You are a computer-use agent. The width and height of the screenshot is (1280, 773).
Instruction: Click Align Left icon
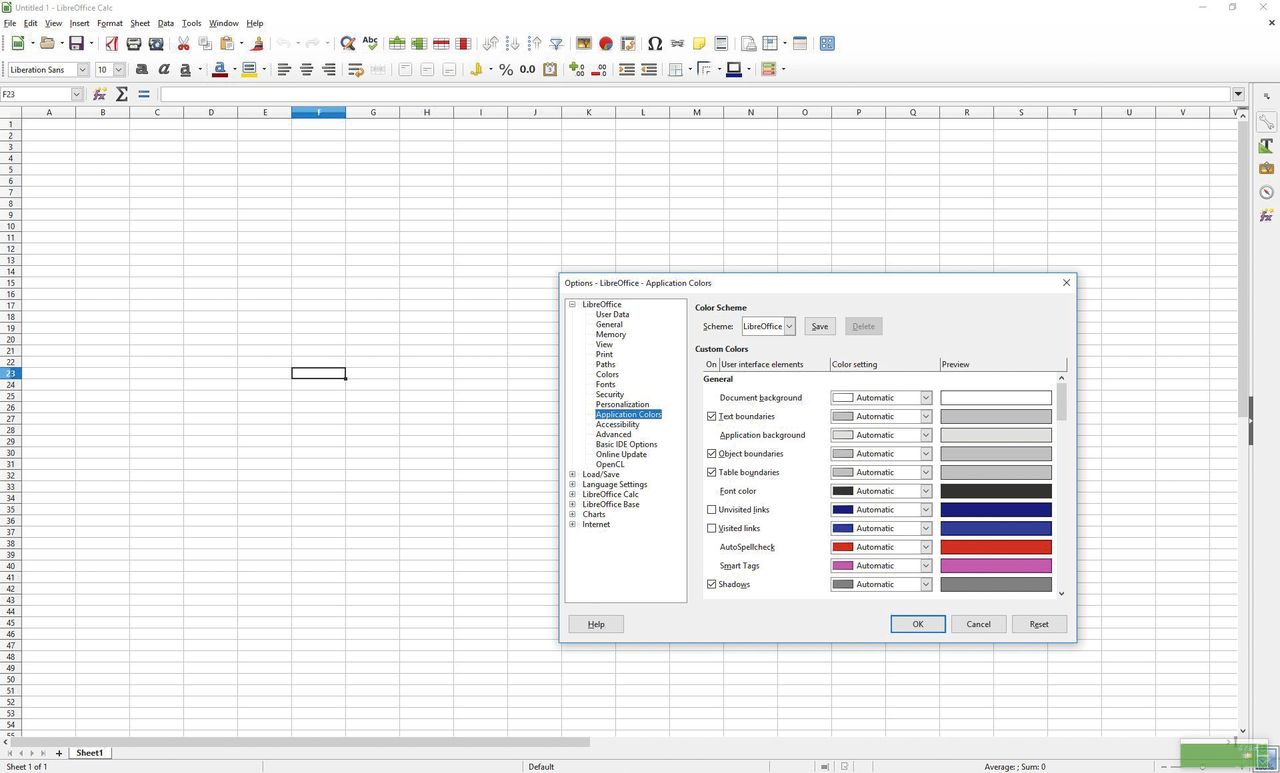pos(284,70)
